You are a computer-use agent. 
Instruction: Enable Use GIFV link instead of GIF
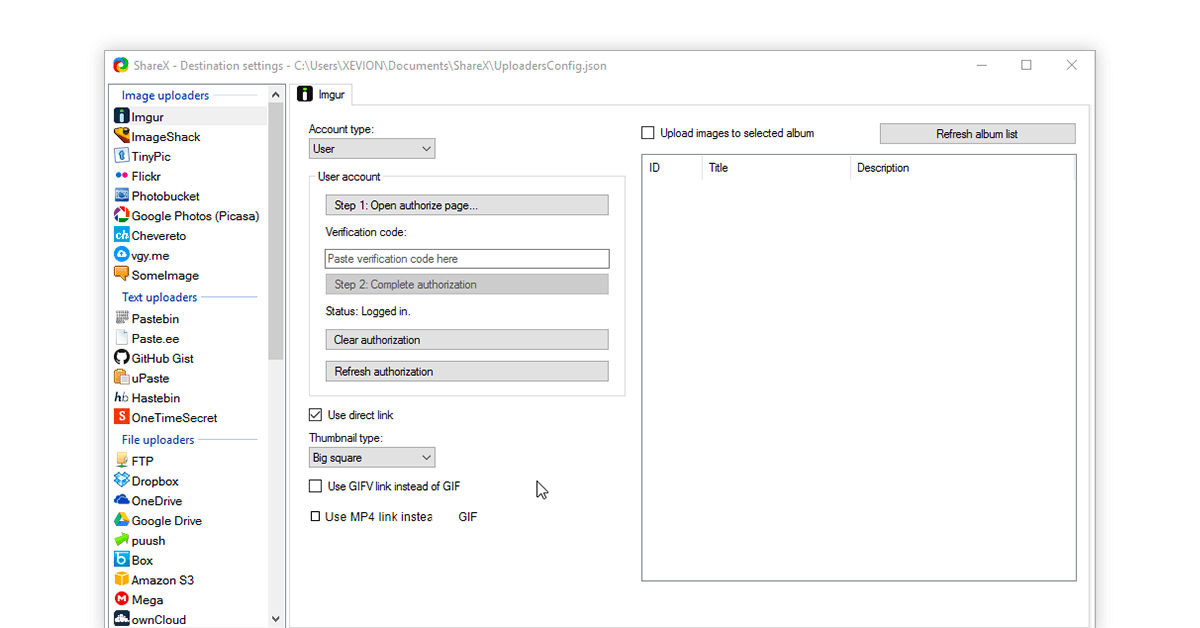315,486
